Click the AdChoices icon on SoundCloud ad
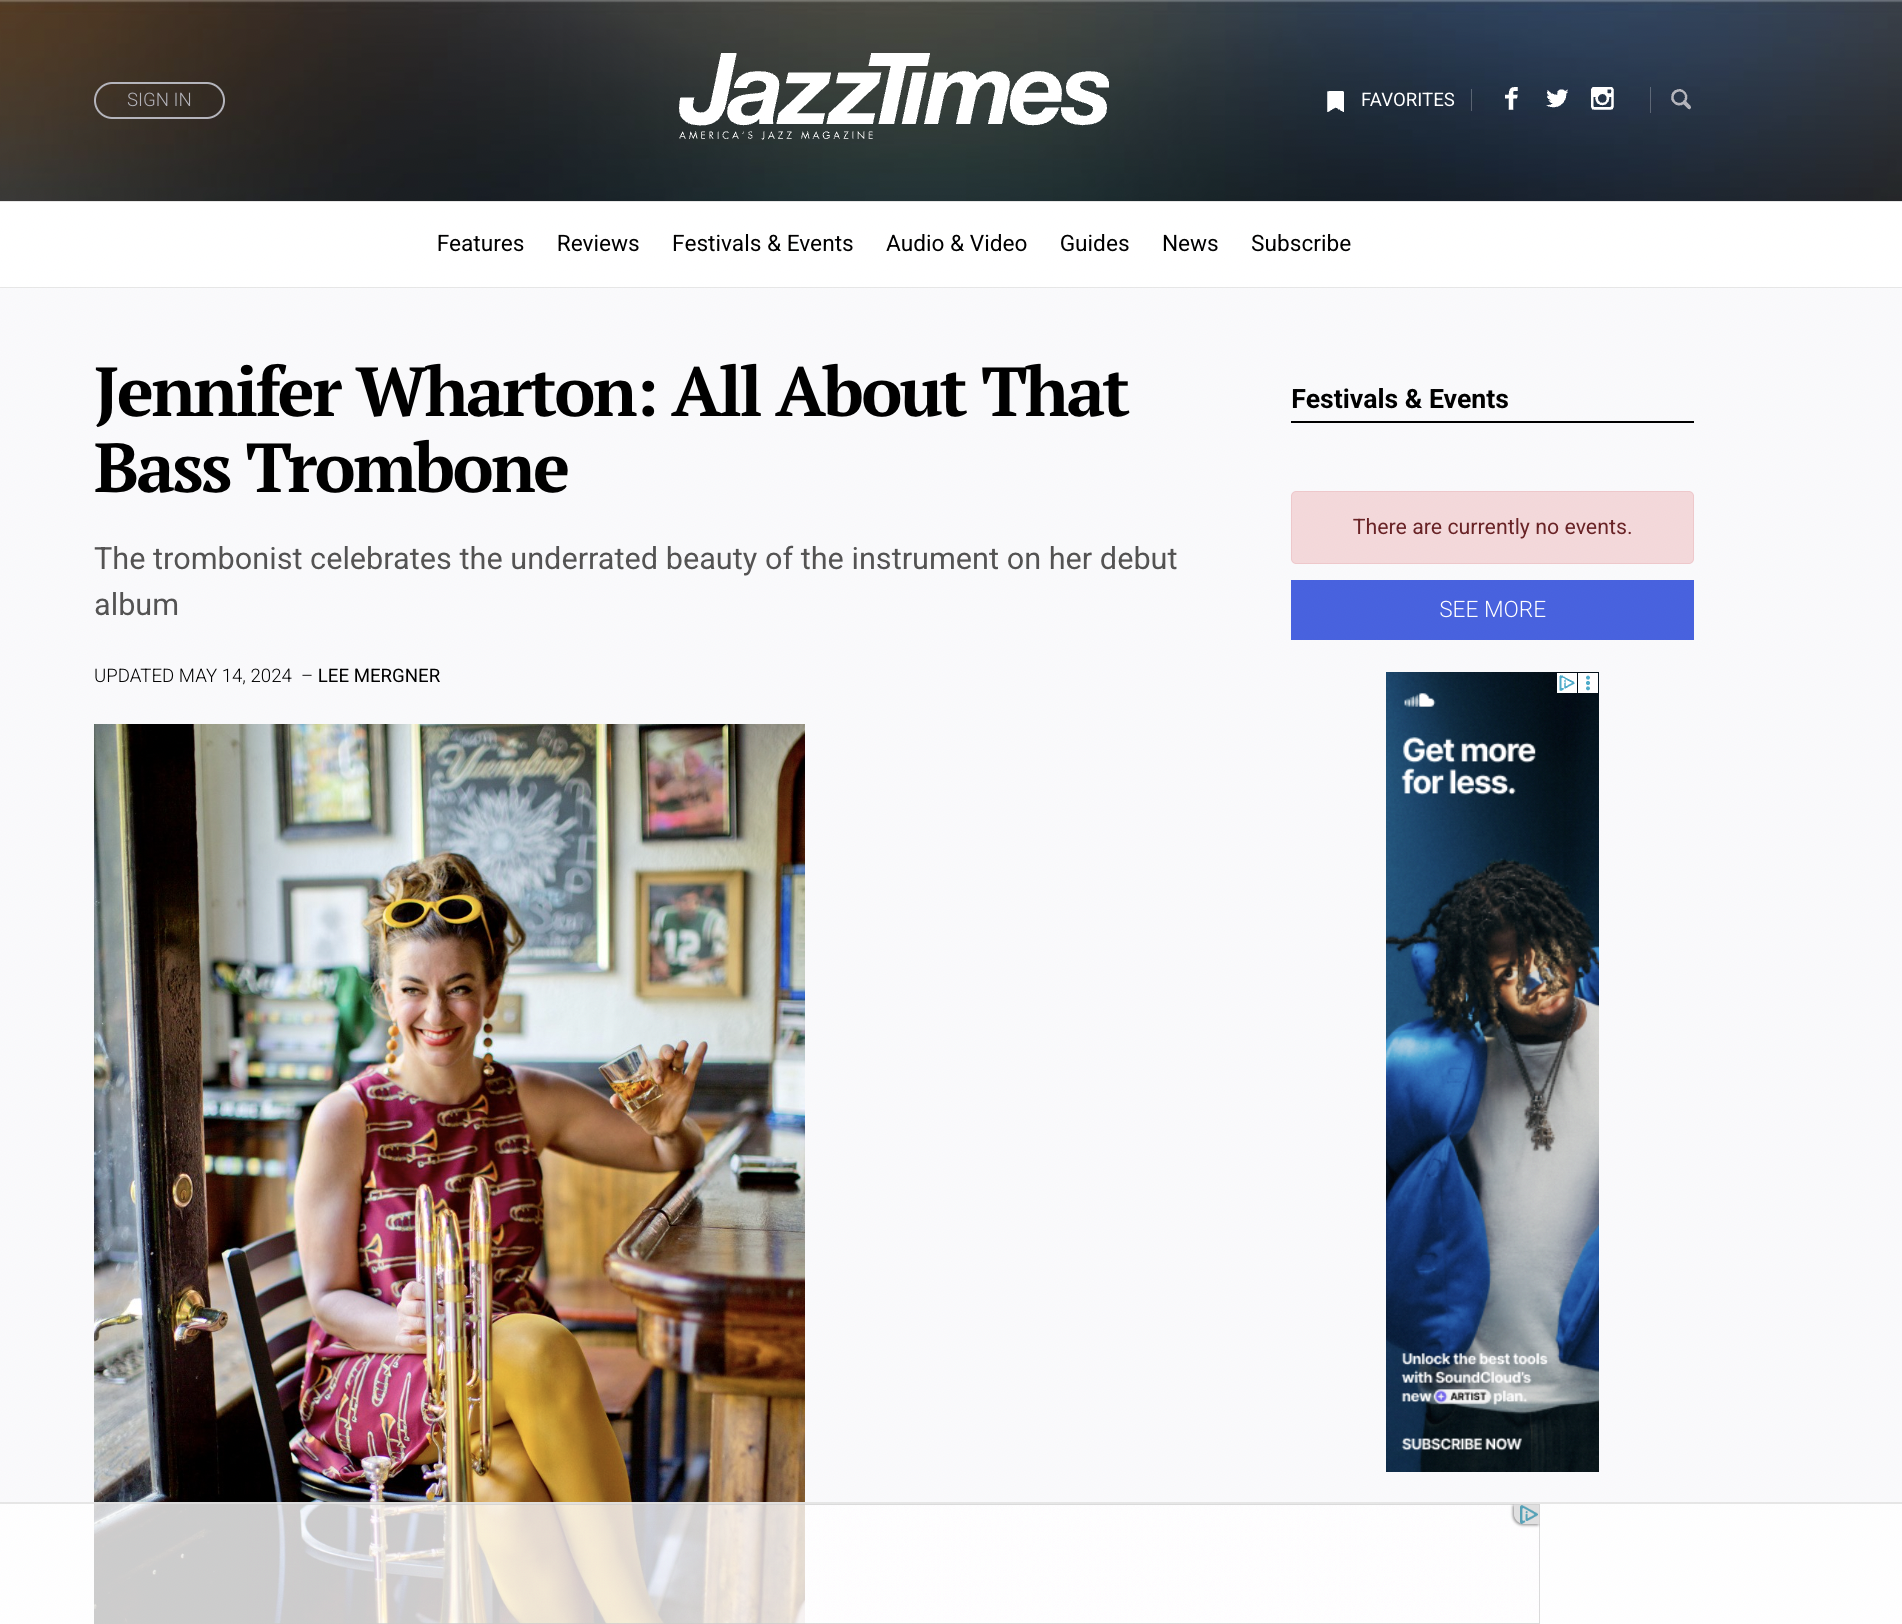This screenshot has width=1902, height=1624. (x=1567, y=683)
